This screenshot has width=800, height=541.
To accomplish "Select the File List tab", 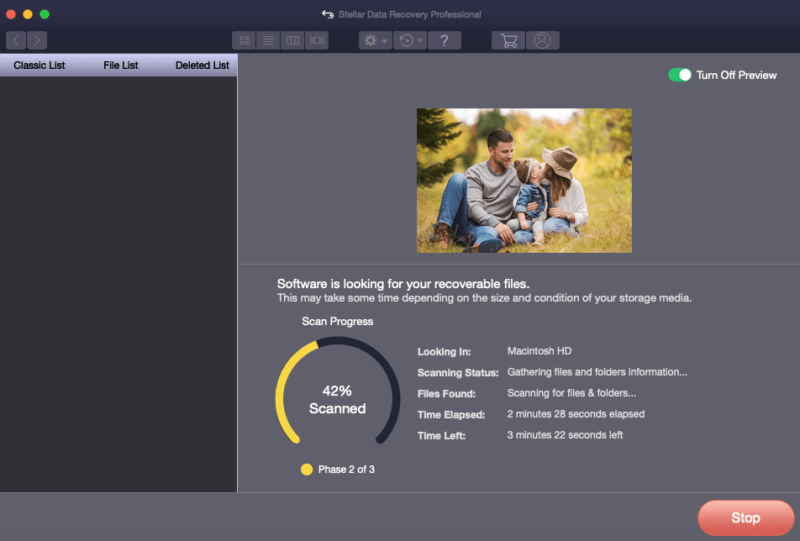I will (120, 65).
